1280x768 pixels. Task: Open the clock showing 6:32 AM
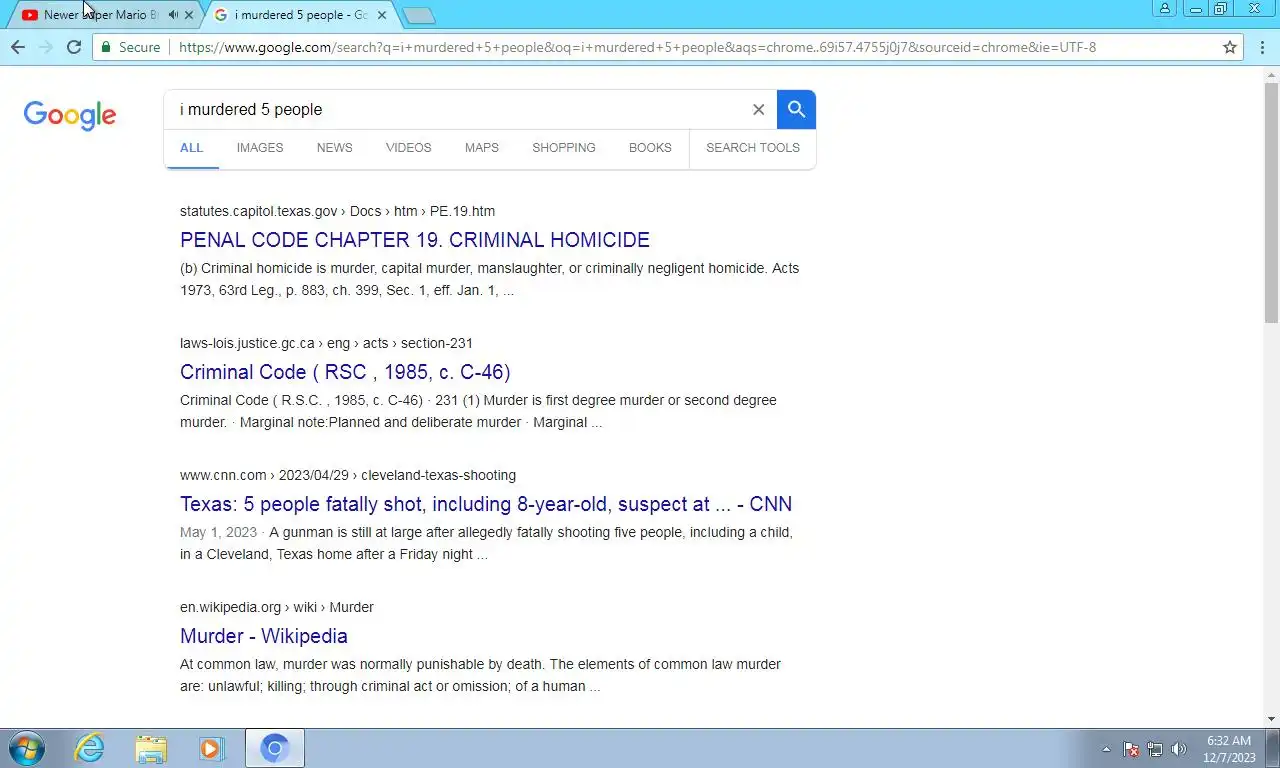1229,749
